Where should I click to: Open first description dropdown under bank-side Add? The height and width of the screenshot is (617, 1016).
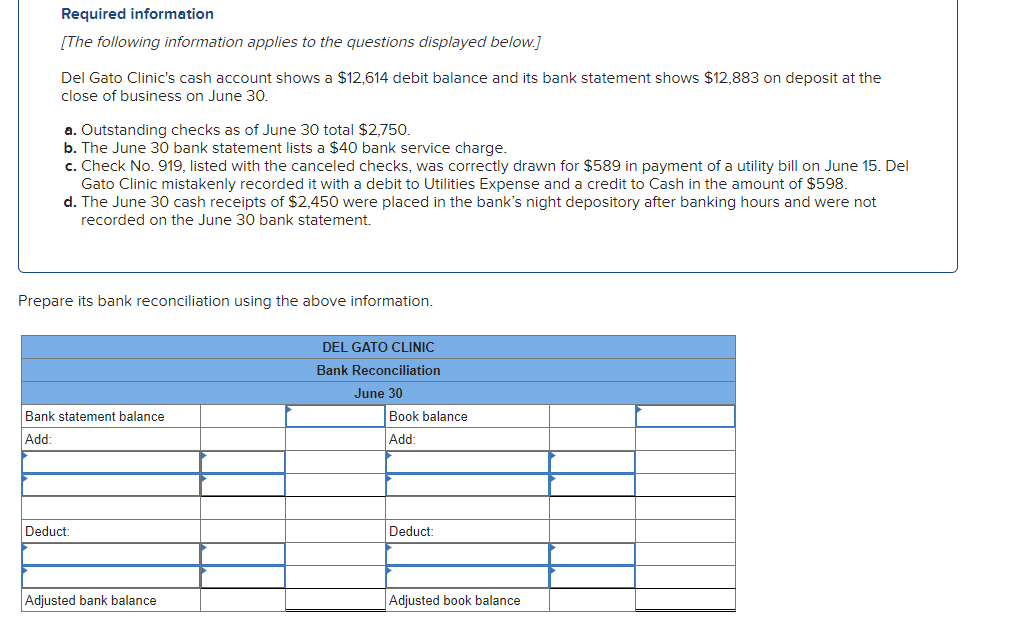pos(111,462)
